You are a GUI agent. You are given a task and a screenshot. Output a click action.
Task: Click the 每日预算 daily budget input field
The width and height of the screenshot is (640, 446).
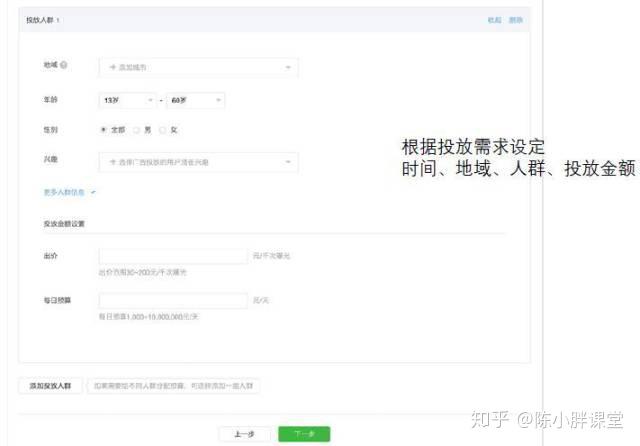173,300
